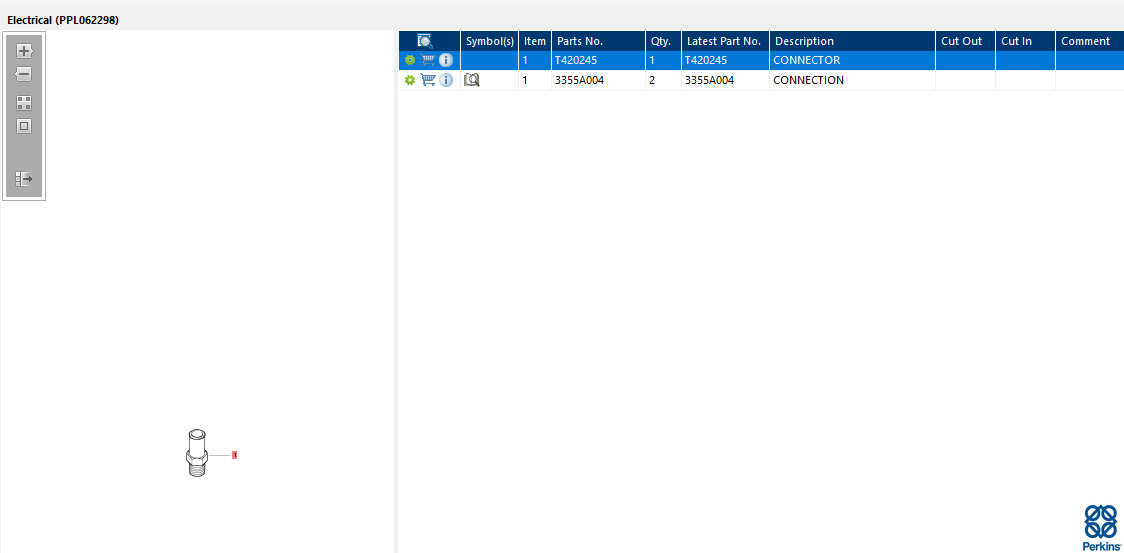Click Electrical (PPL062298) title
Viewport: 1124px width, 553px height.
coord(63,20)
